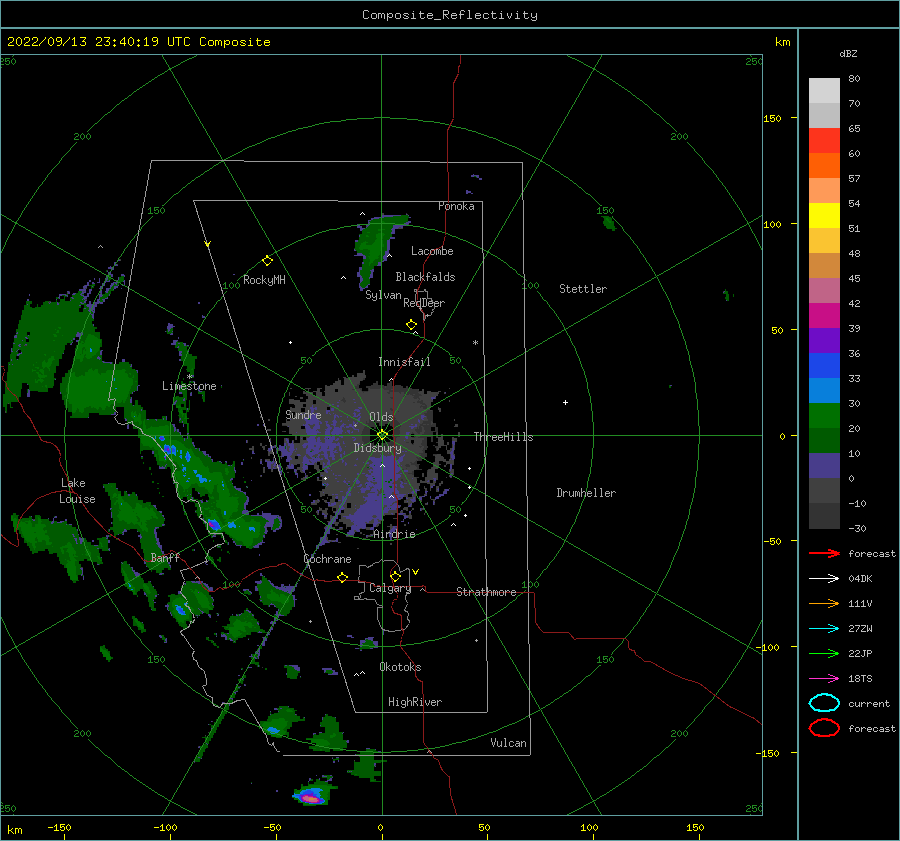Click the red forecast arrow in legend
Viewport: 900px width, 841px height.
click(824, 553)
